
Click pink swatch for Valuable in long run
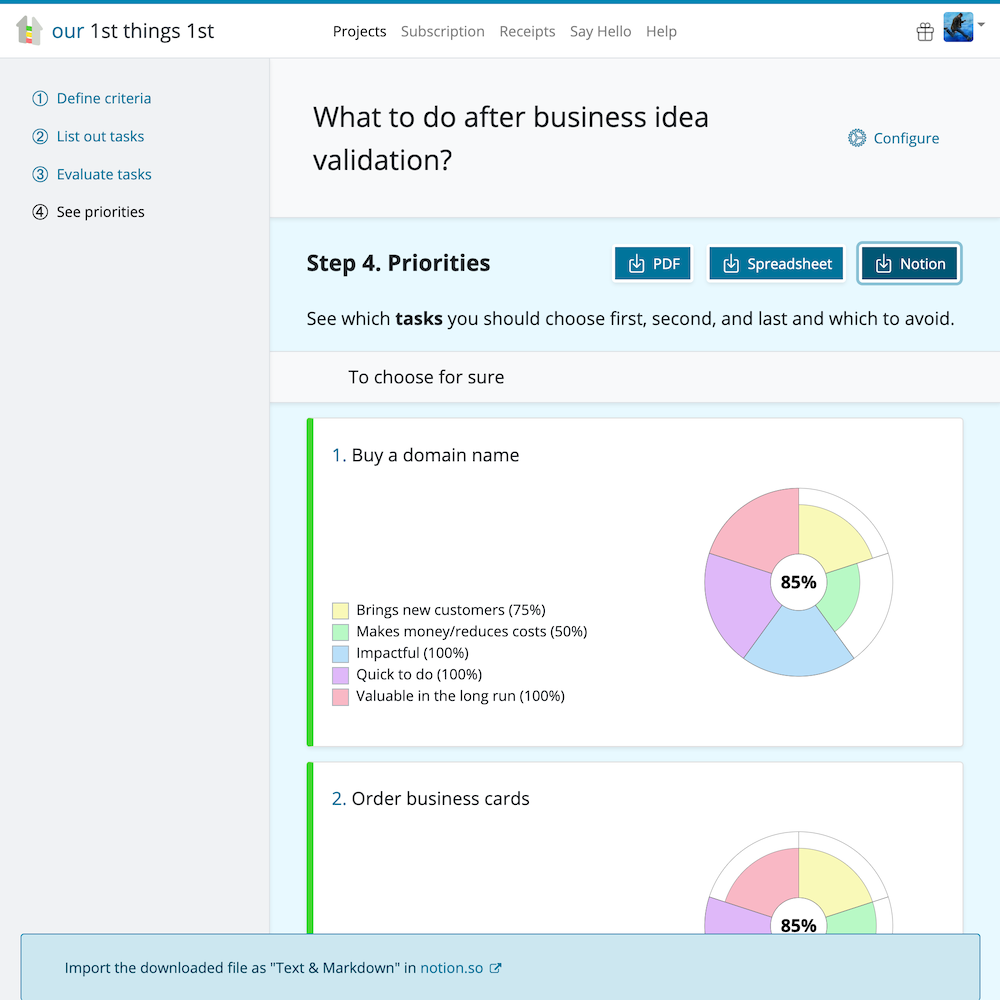point(341,696)
